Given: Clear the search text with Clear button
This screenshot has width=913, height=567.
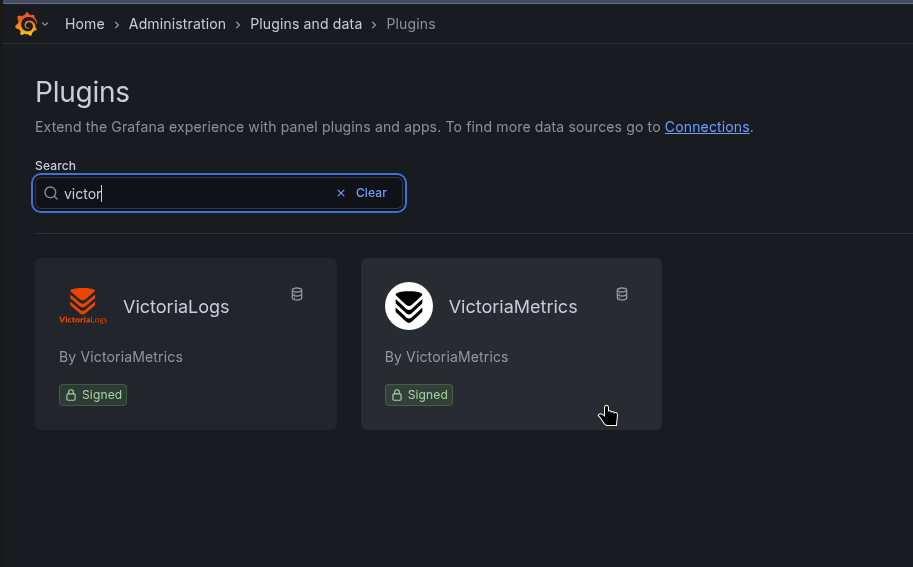Looking at the screenshot, I should [x=371, y=193].
